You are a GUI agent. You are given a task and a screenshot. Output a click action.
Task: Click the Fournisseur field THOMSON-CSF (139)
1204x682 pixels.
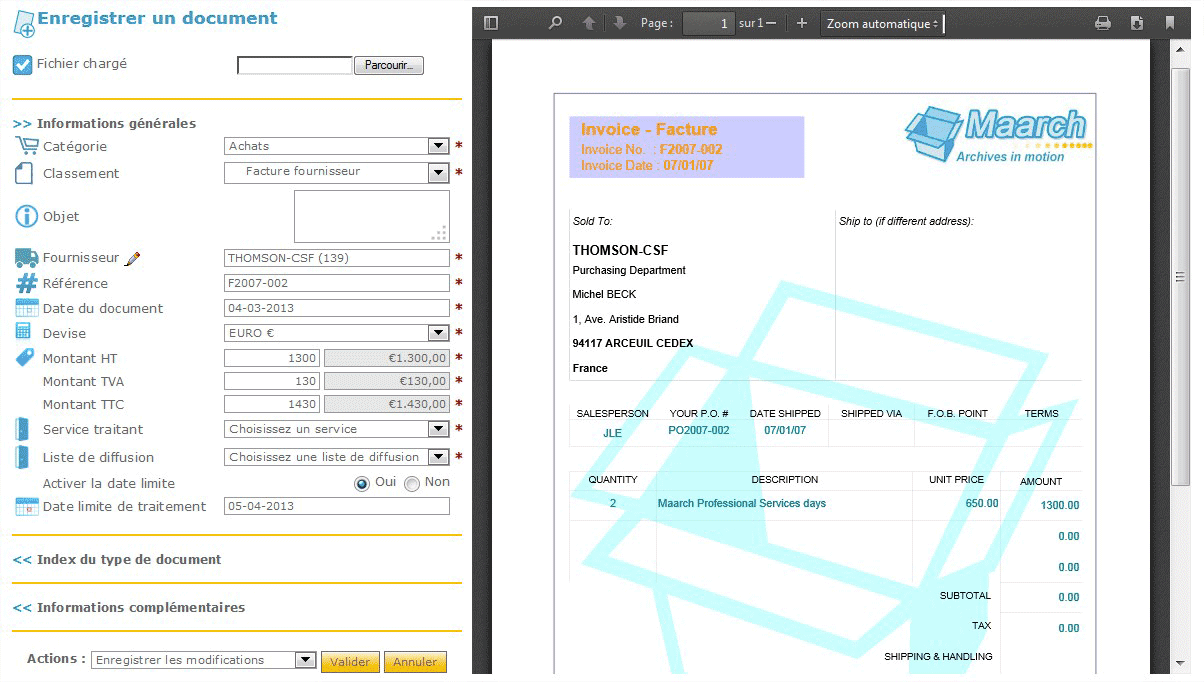[x=337, y=258]
